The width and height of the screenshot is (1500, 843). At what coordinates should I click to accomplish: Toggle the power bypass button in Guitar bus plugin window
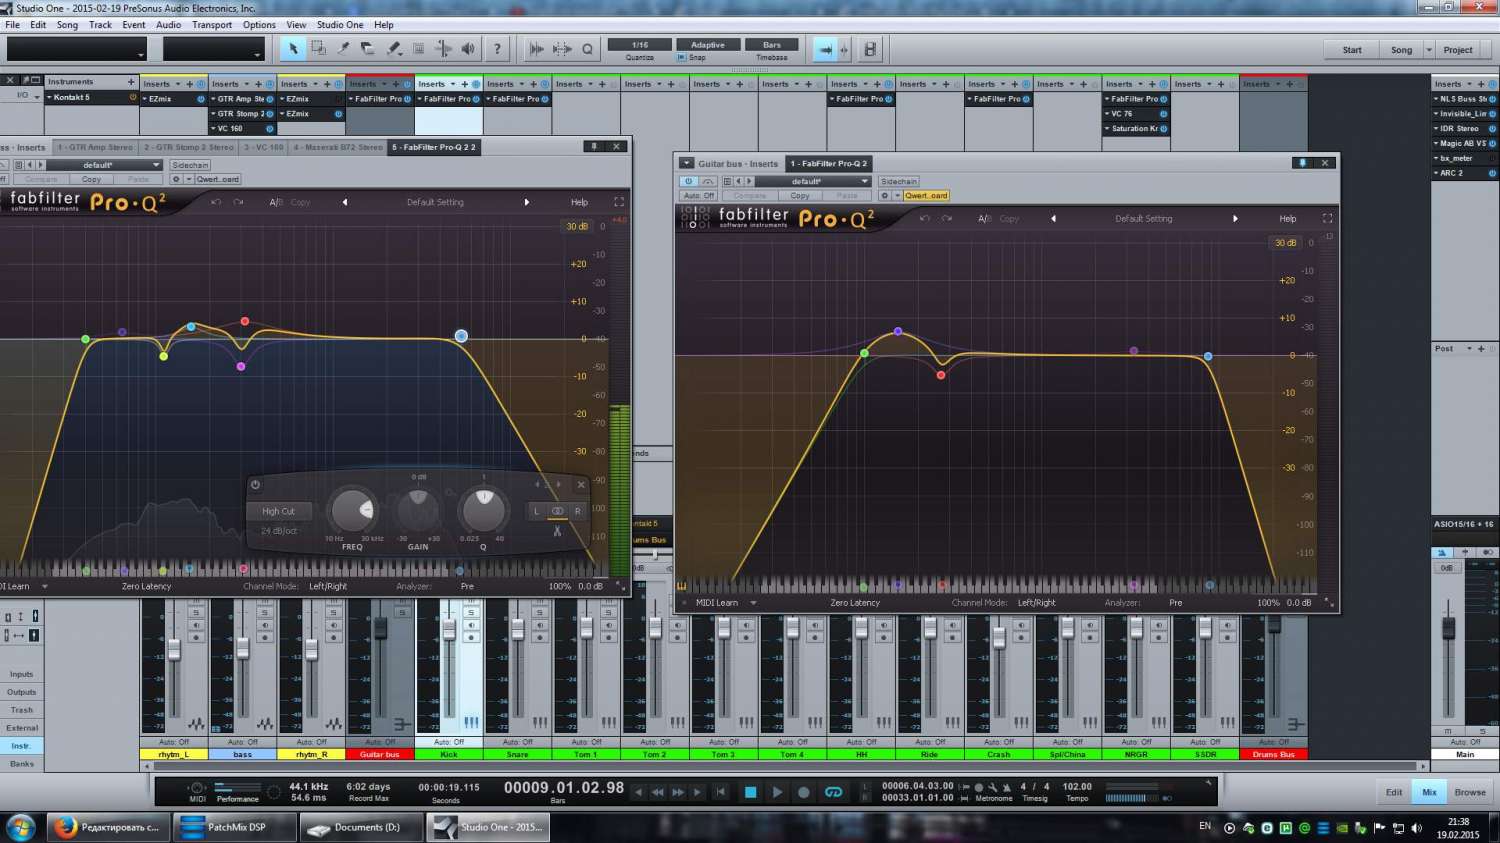[x=688, y=181]
